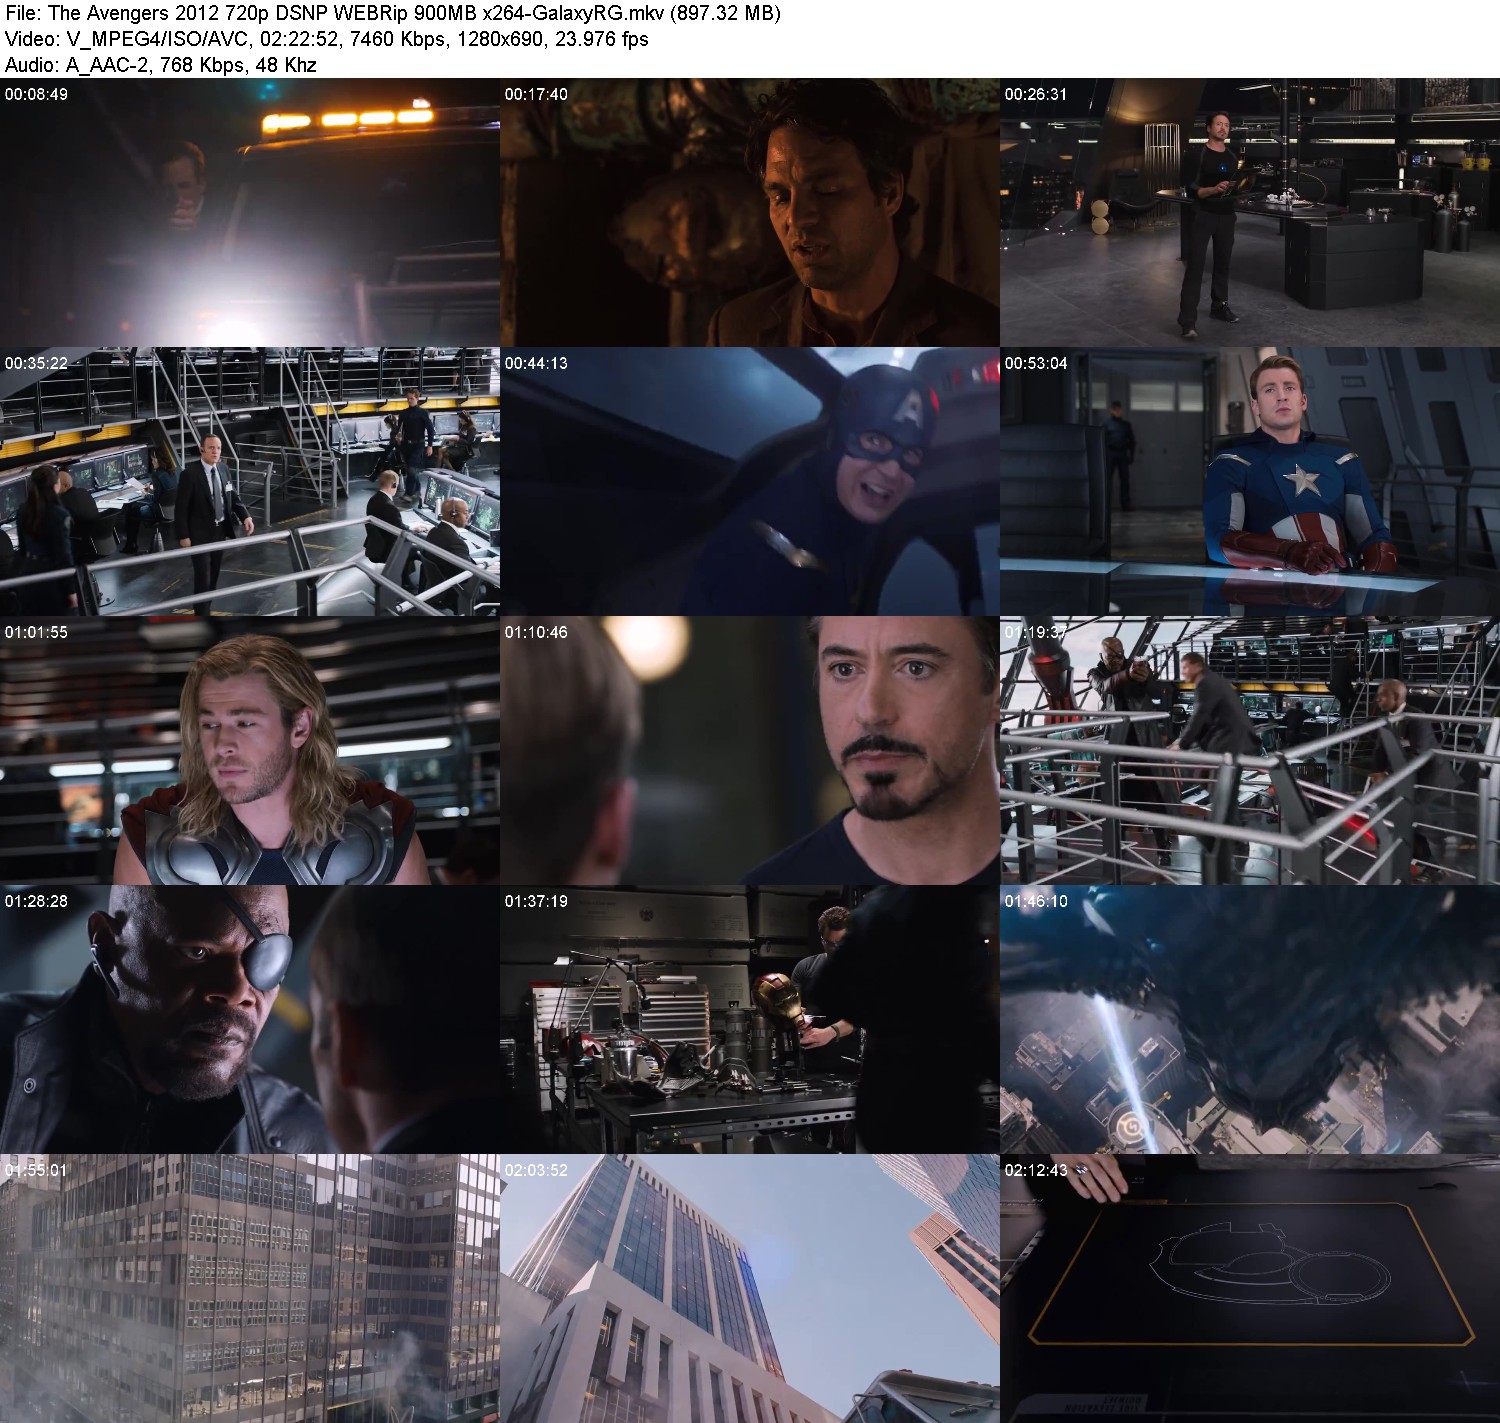Select the frame captured at 00:53:04
1500x1423 pixels.
tap(1250, 482)
